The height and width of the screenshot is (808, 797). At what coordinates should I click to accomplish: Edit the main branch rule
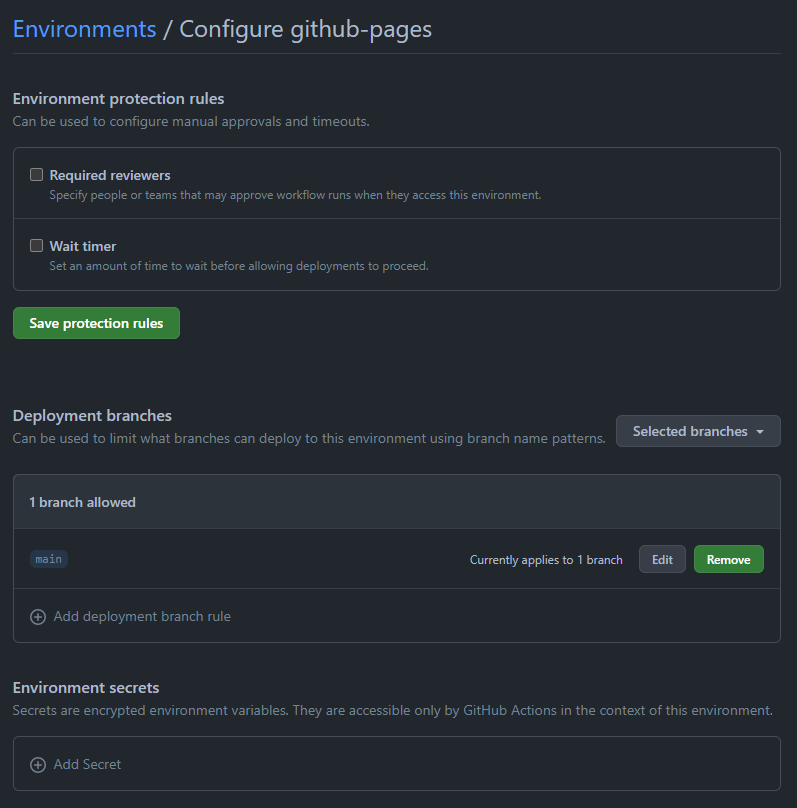click(x=662, y=560)
